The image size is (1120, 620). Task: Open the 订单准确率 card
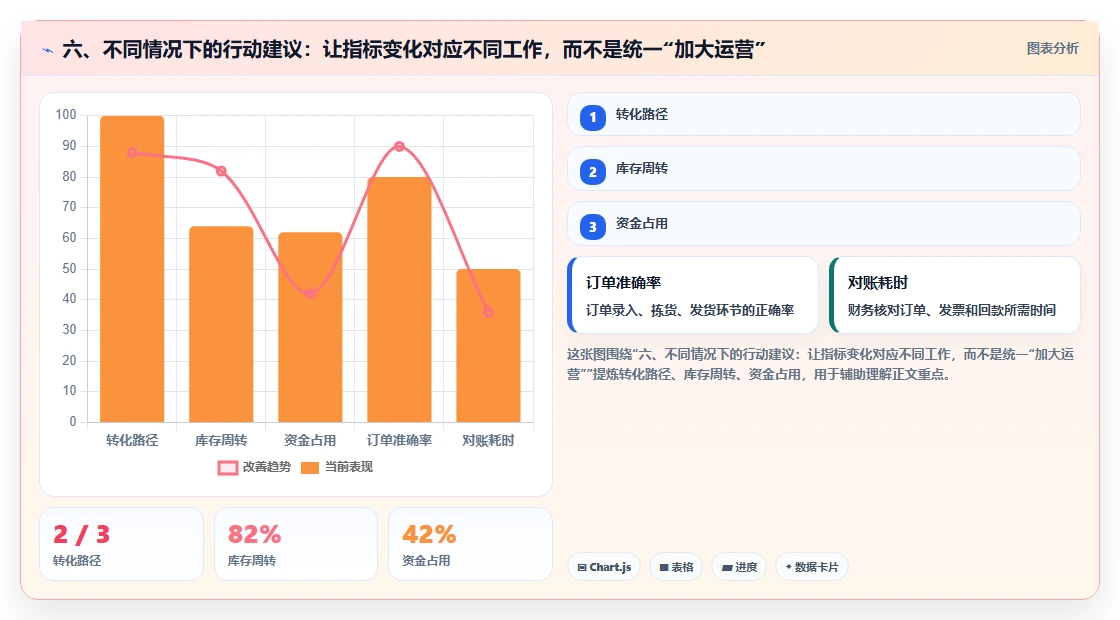[693, 295]
